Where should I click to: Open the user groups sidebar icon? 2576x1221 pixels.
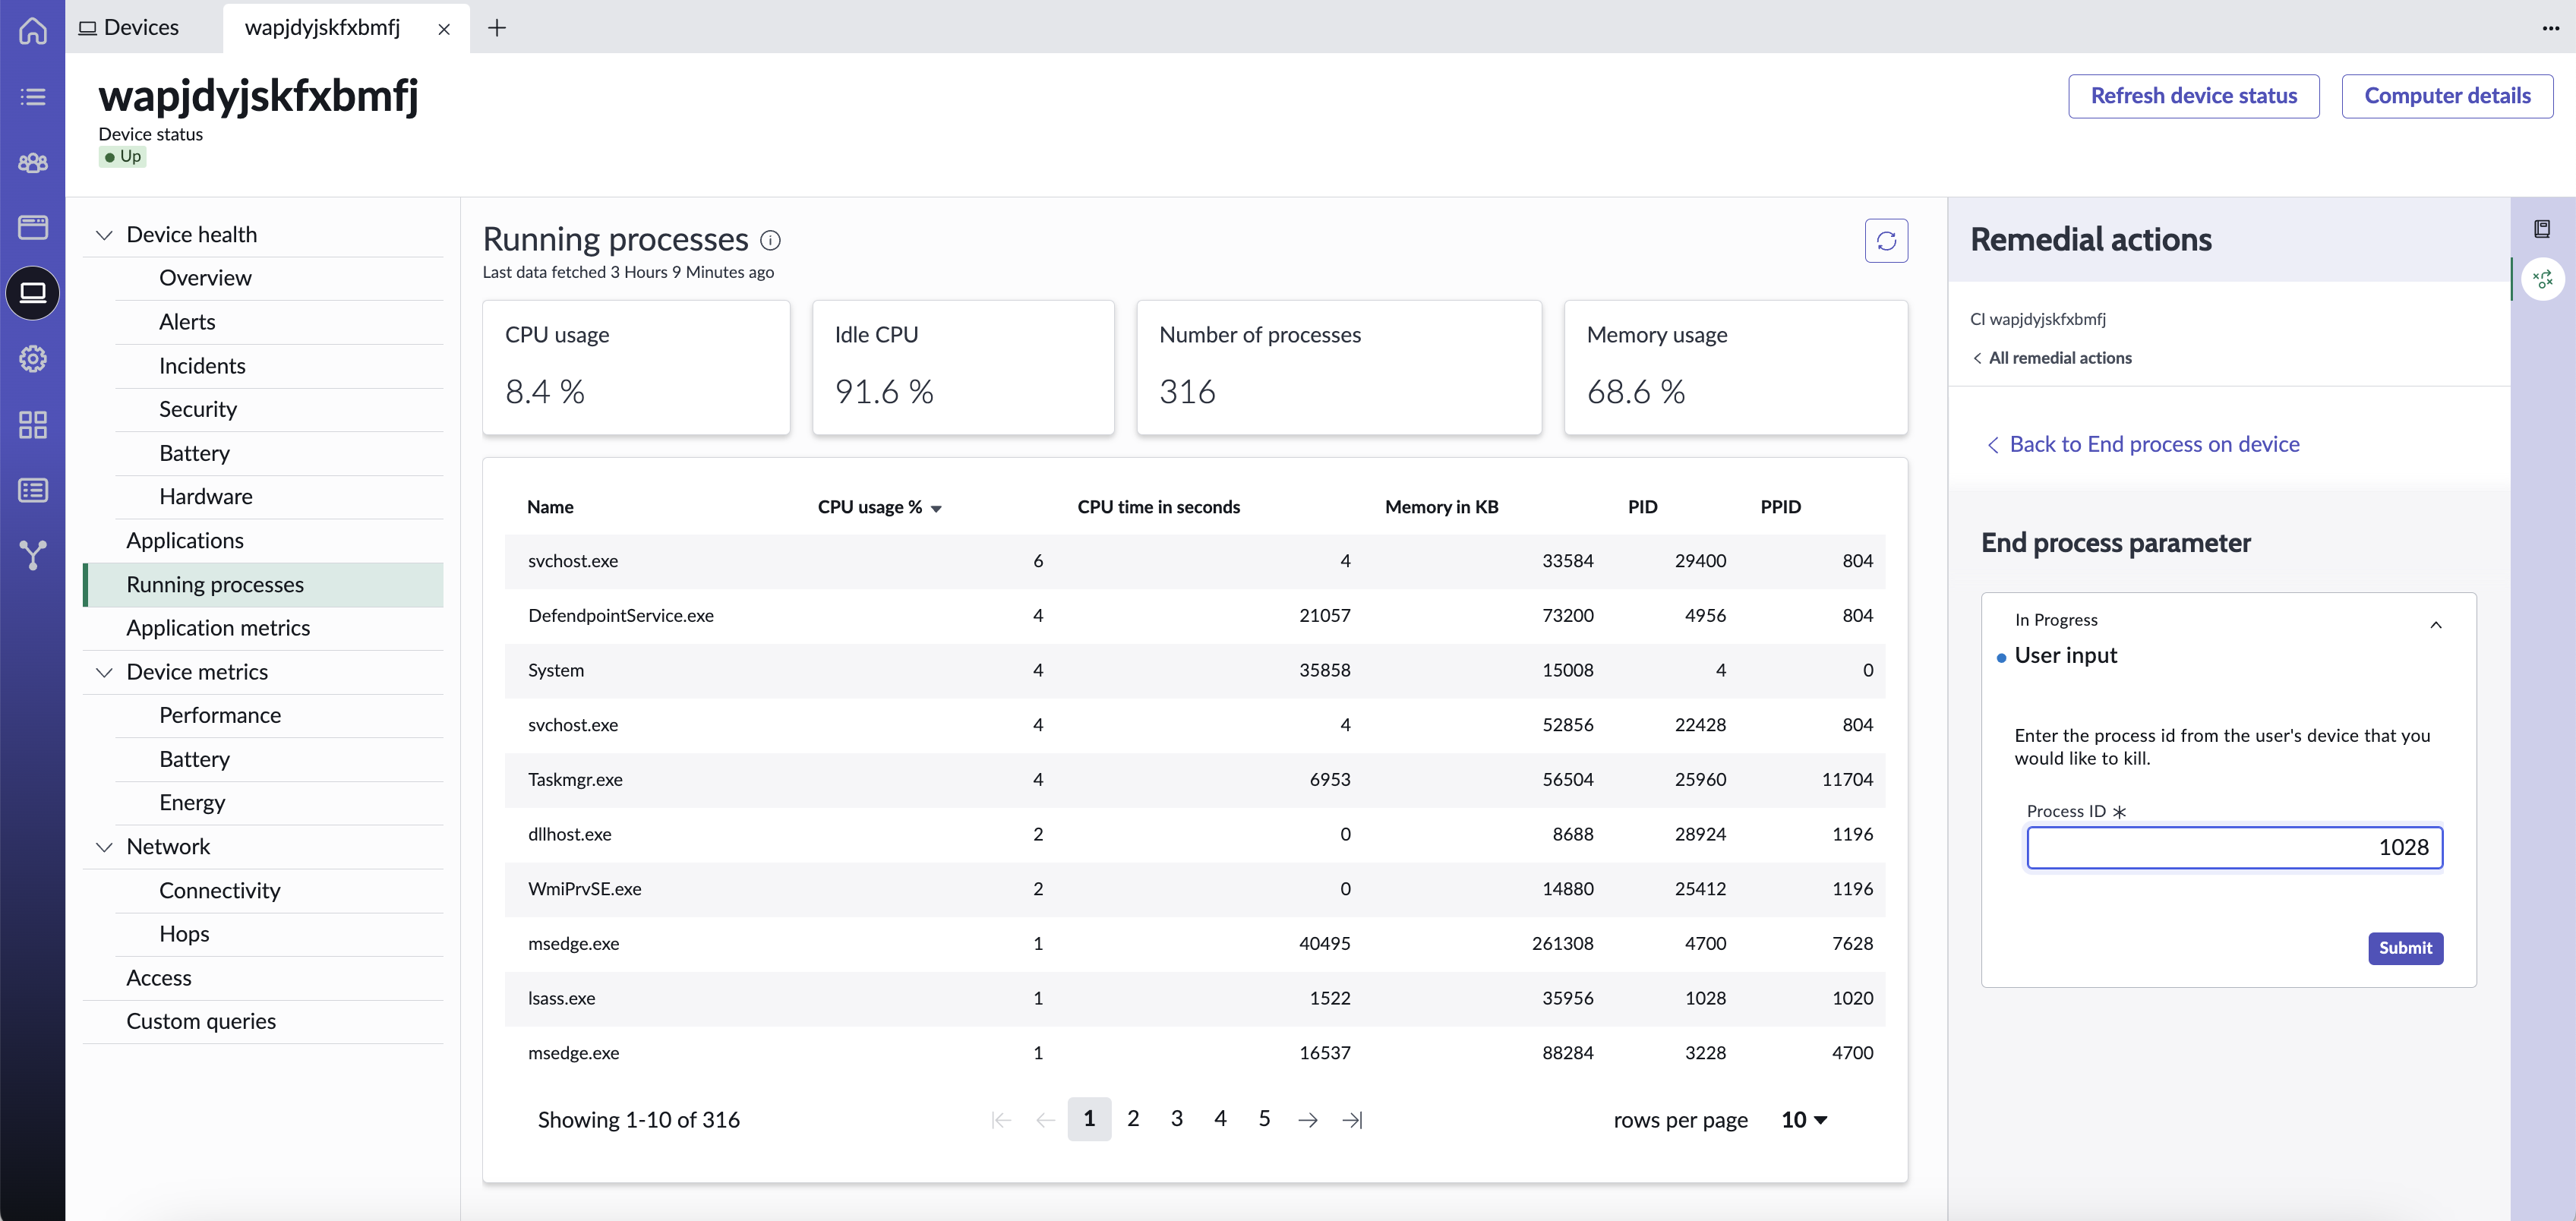click(32, 162)
